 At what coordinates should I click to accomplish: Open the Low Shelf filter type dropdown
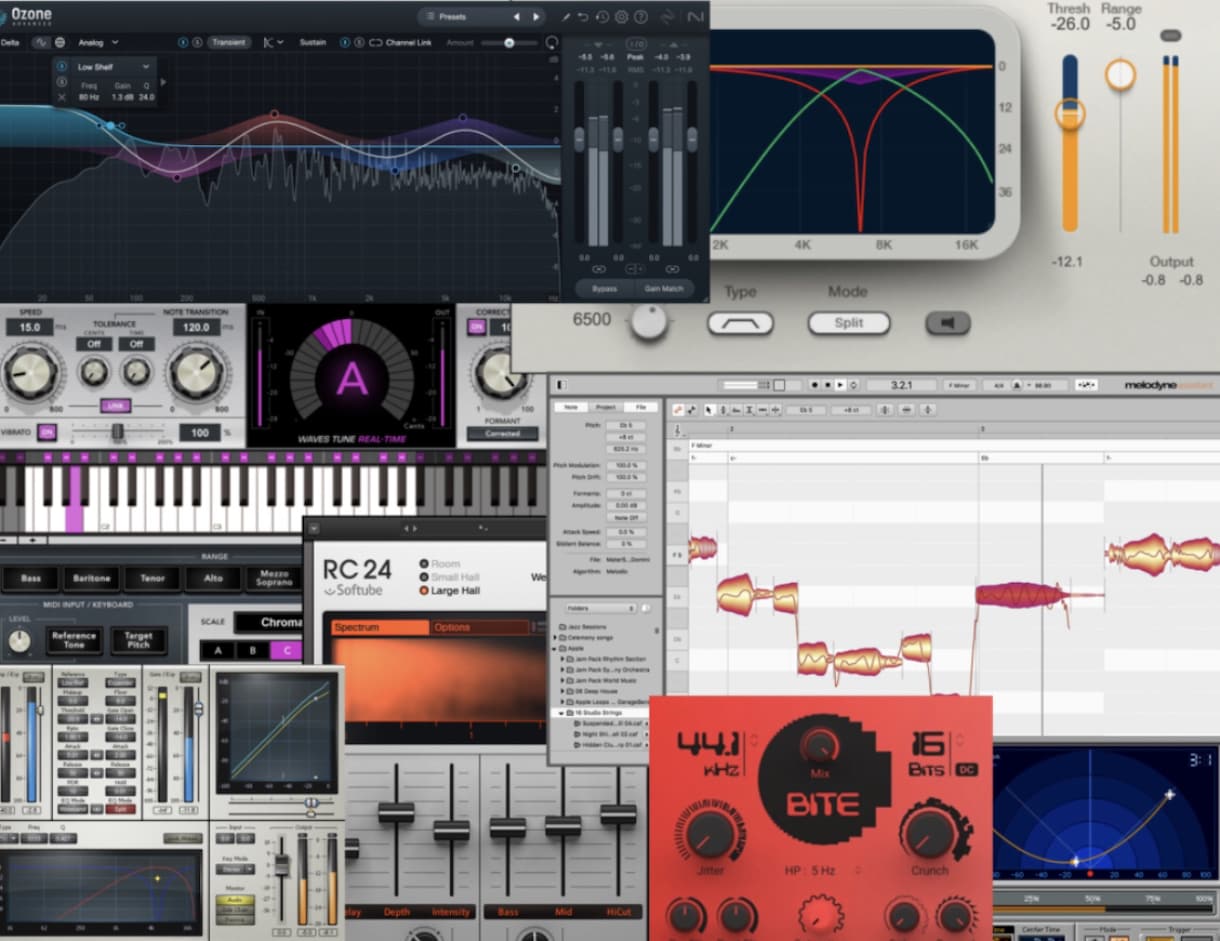[114, 67]
